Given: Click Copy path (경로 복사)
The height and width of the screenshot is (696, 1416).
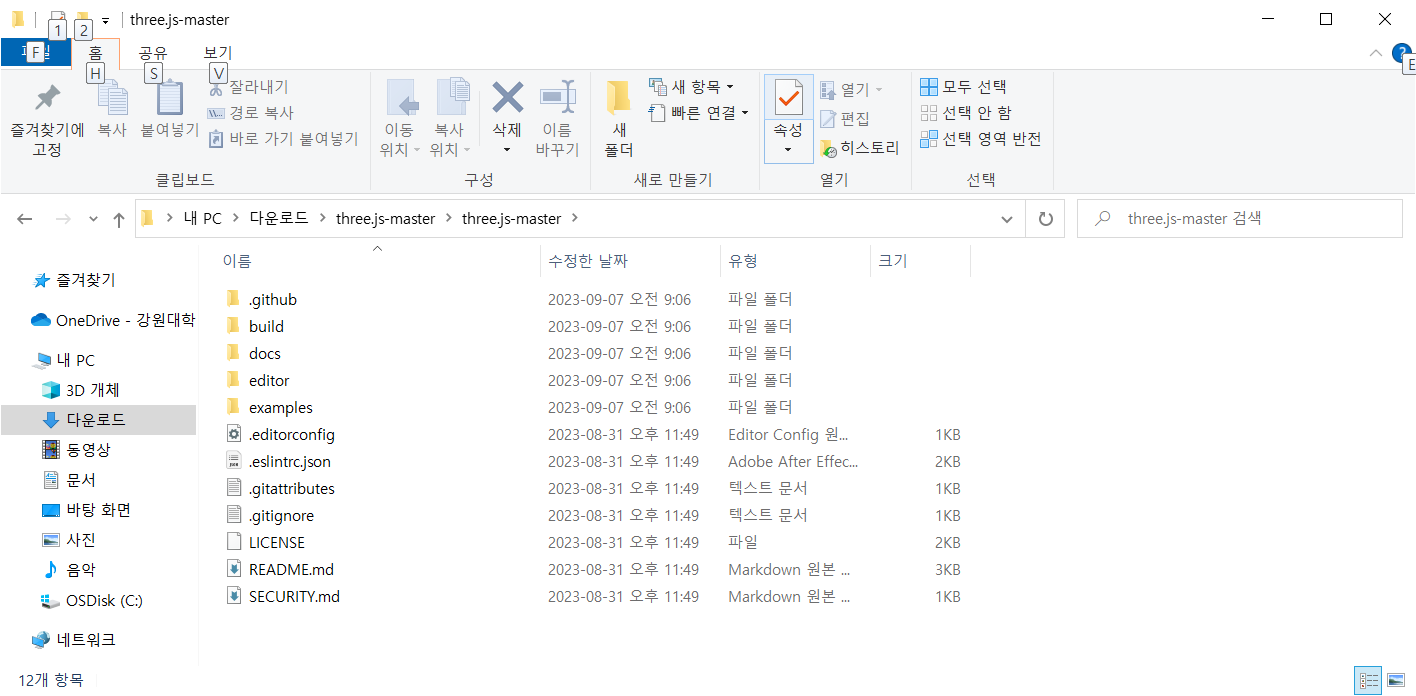Looking at the screenshot, I should (x=250, y=113).
